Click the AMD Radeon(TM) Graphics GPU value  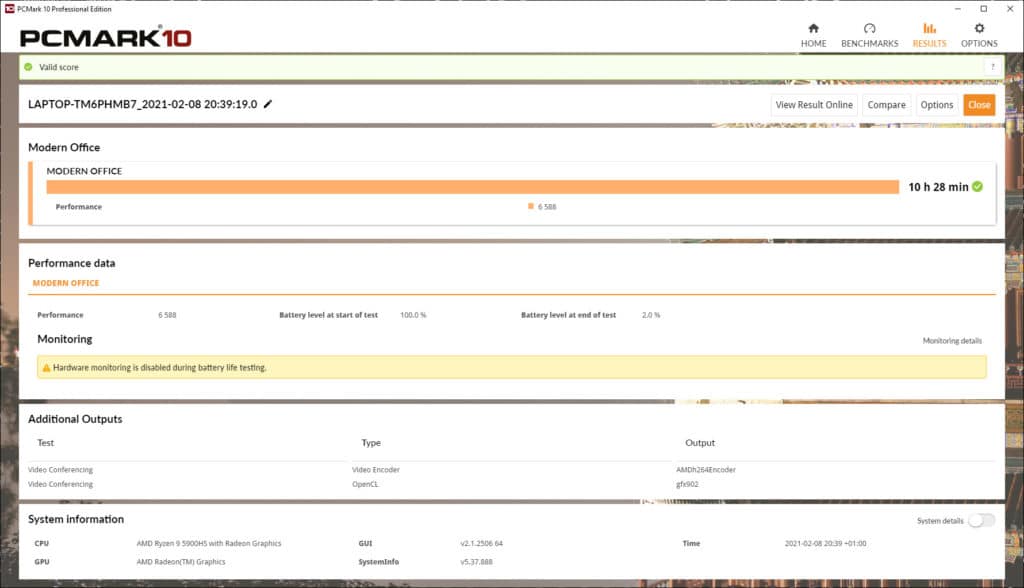(x=180, y=561)
